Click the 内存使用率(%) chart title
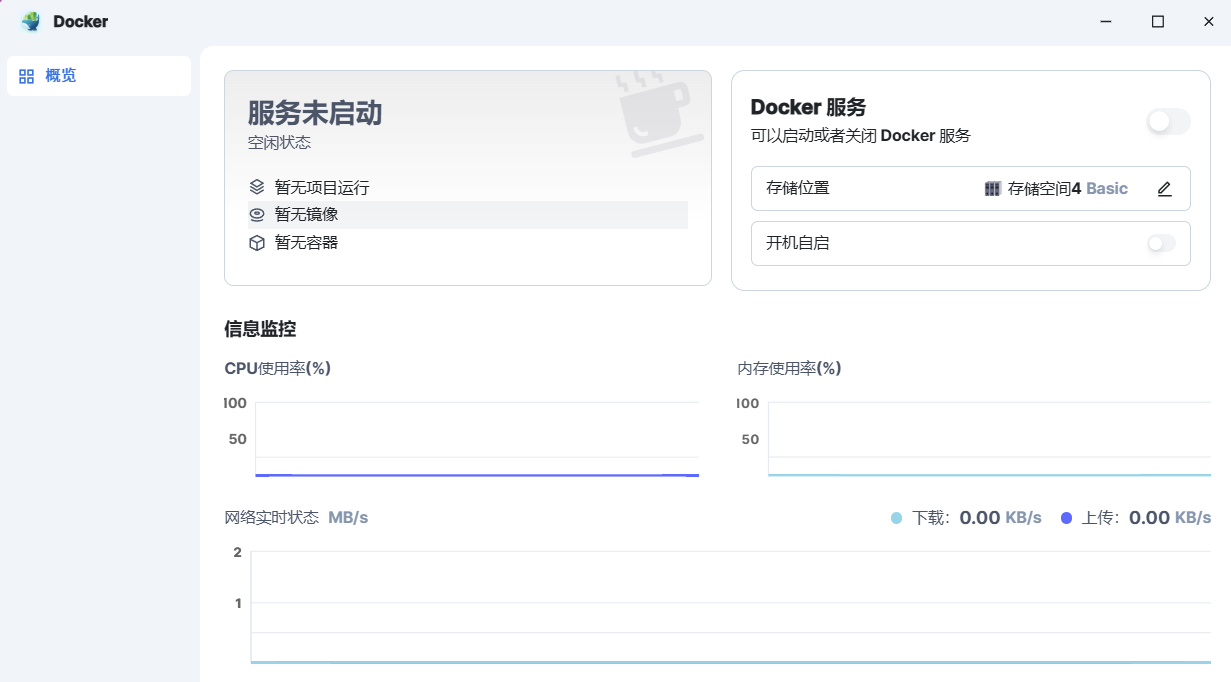1231x682 pixels. 790,368
